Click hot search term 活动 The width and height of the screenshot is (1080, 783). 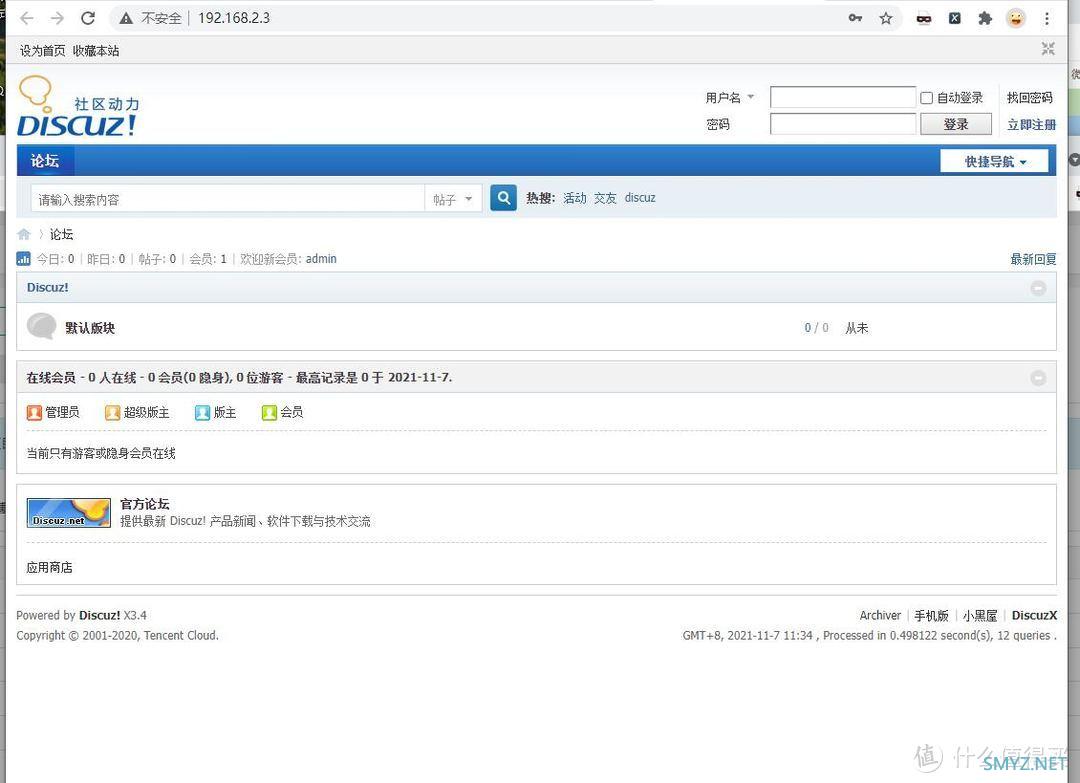574,198
